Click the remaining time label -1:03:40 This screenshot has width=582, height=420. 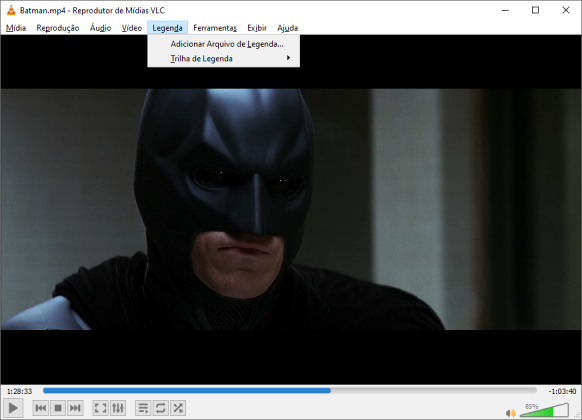[x=562, y=391]
